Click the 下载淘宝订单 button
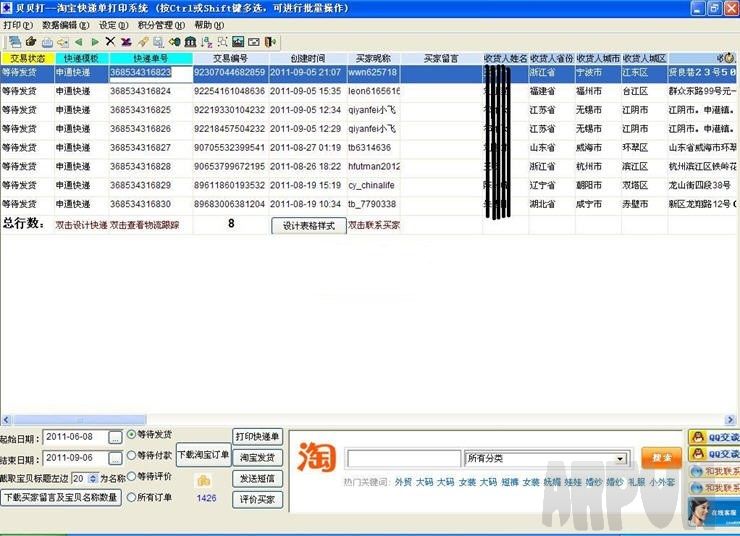 [203, 455]
